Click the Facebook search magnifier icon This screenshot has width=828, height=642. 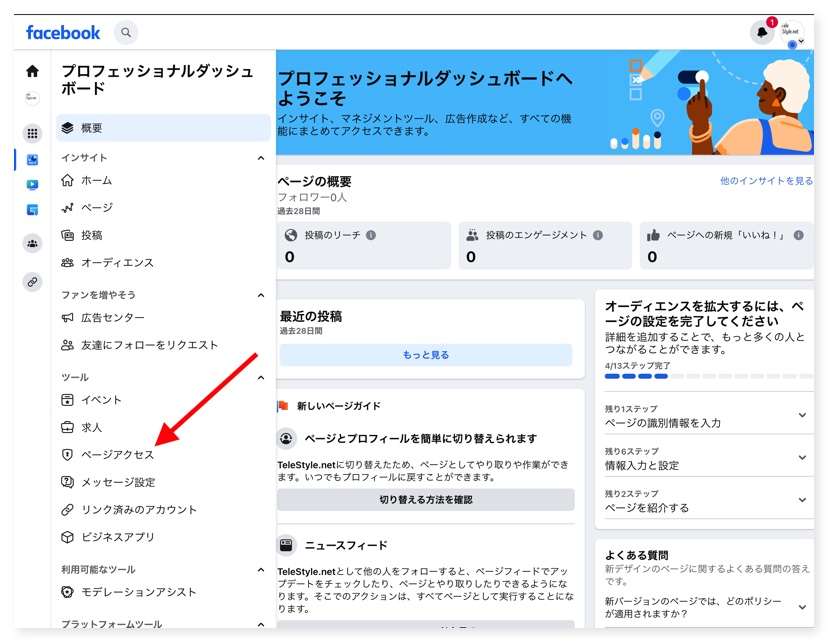pyautogui.click(x=126, y=33)
